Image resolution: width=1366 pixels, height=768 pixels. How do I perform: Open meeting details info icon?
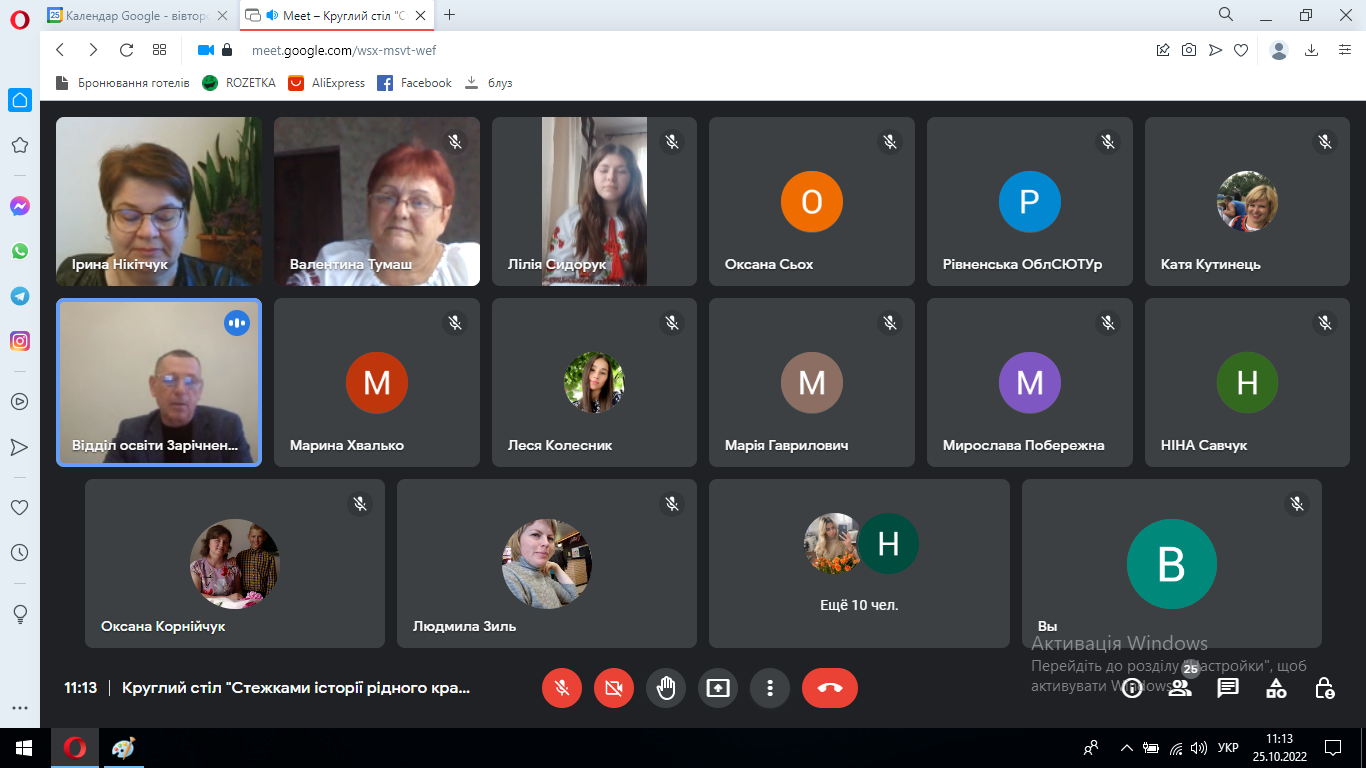point(1132,688)
